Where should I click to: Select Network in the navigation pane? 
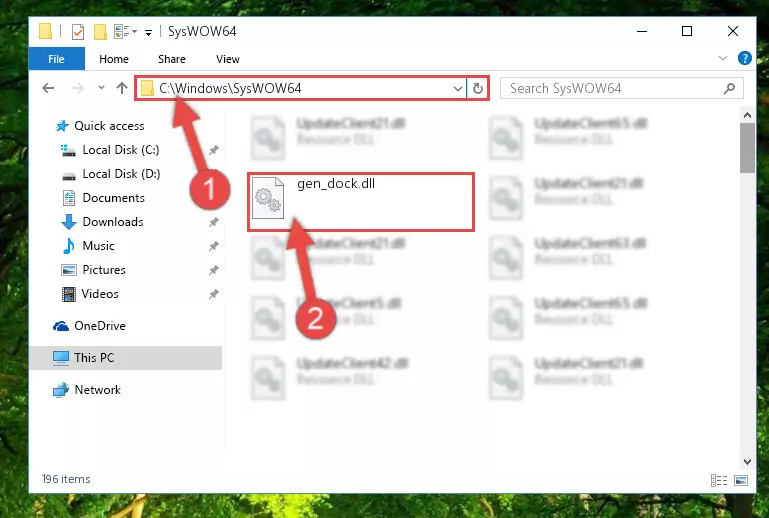click(97, 390)
